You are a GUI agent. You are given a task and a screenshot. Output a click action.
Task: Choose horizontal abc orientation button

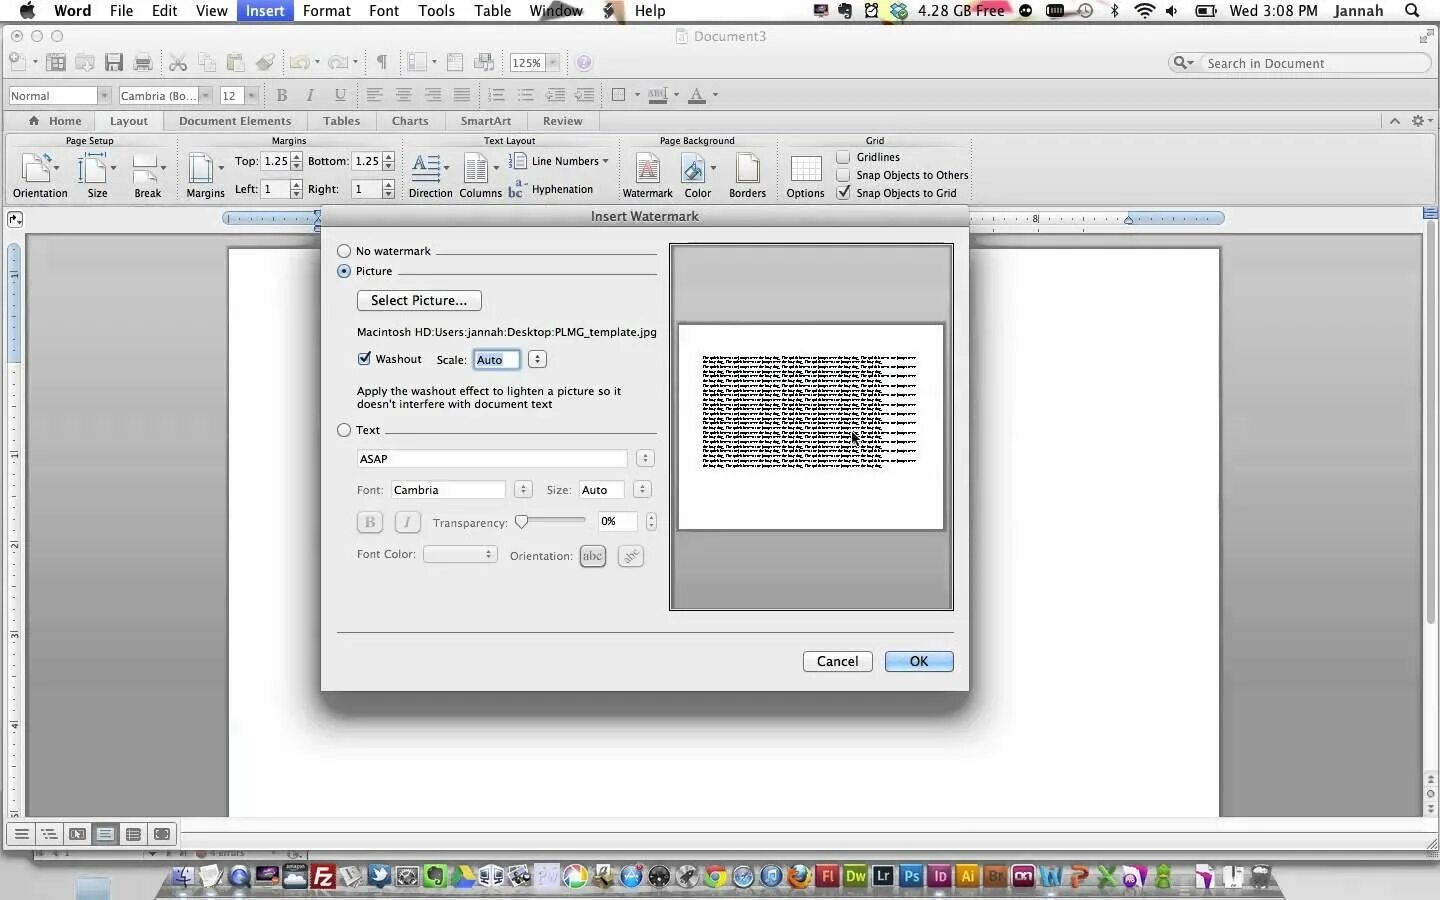[x=593, y=556]
